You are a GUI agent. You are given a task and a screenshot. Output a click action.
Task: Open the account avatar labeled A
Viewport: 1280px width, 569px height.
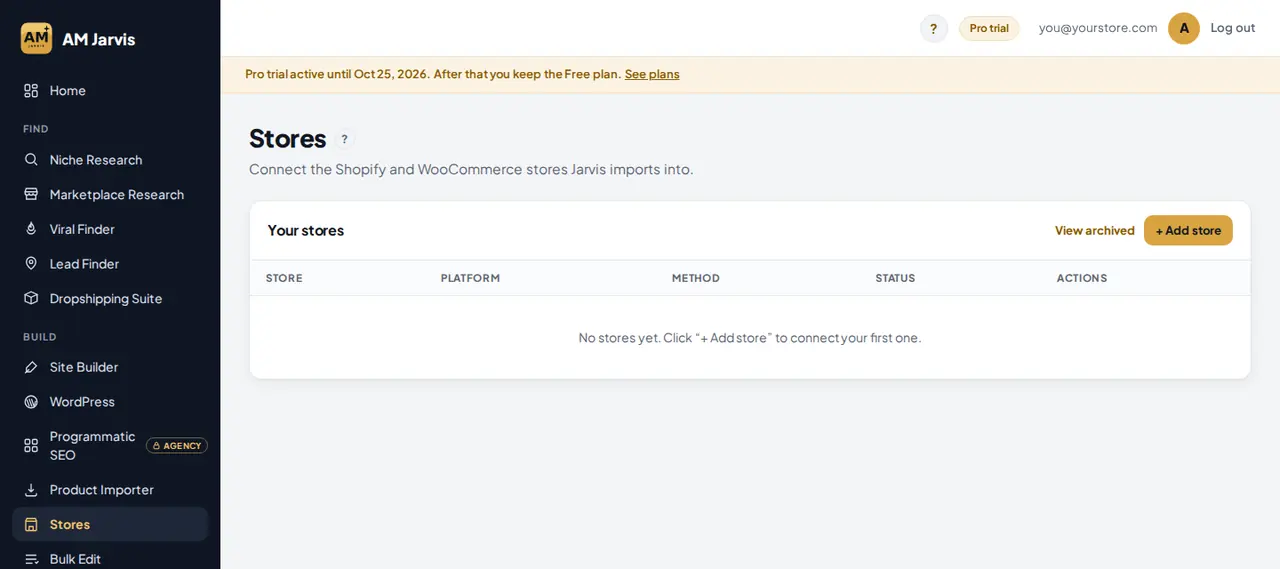click(1184, 28)
